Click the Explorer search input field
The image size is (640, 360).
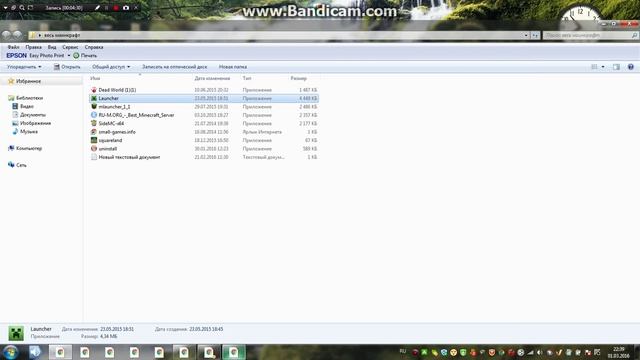(591, 36)
